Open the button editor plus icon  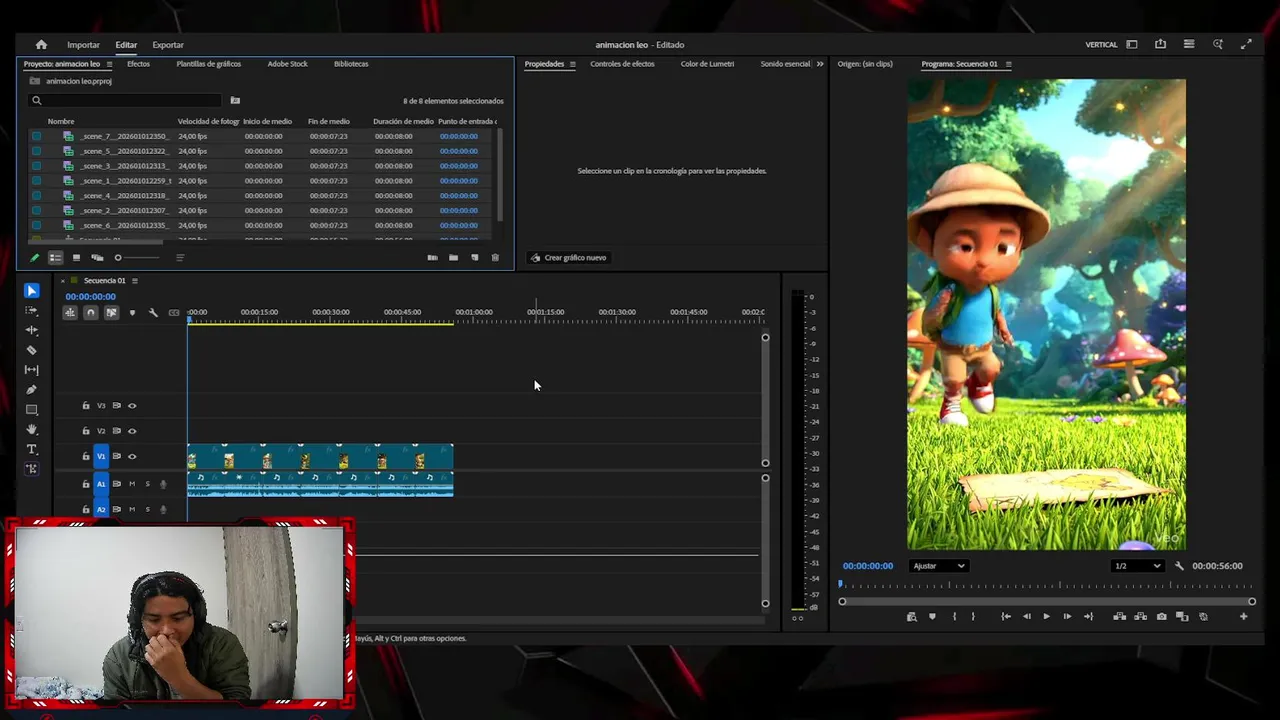(1244, 617)
